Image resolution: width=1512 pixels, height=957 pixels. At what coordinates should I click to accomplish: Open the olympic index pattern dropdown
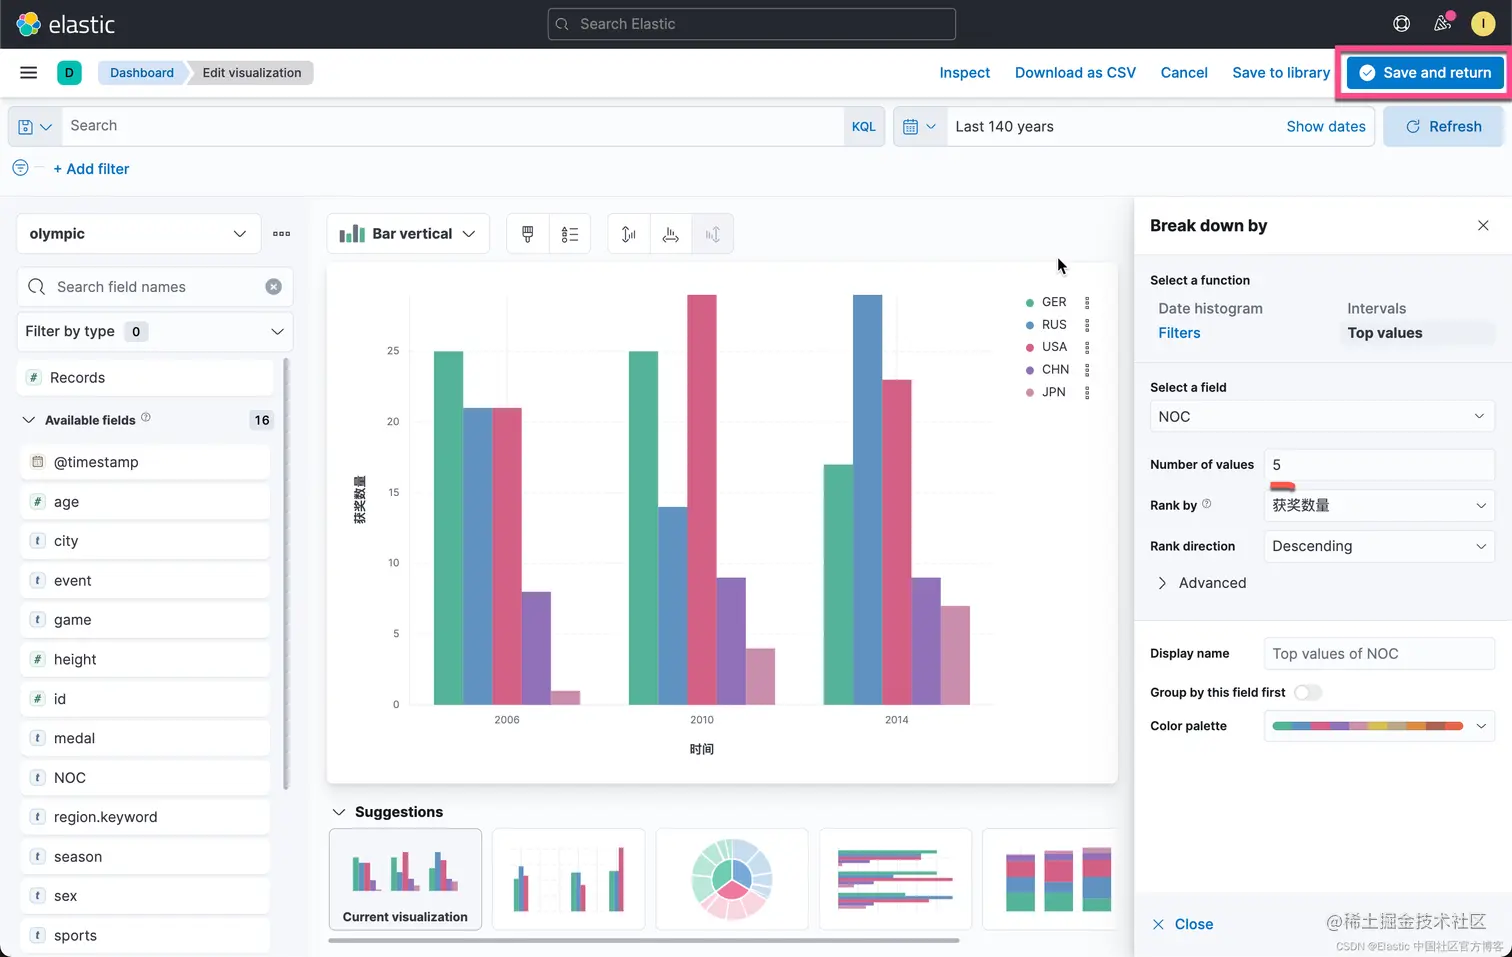138,234
